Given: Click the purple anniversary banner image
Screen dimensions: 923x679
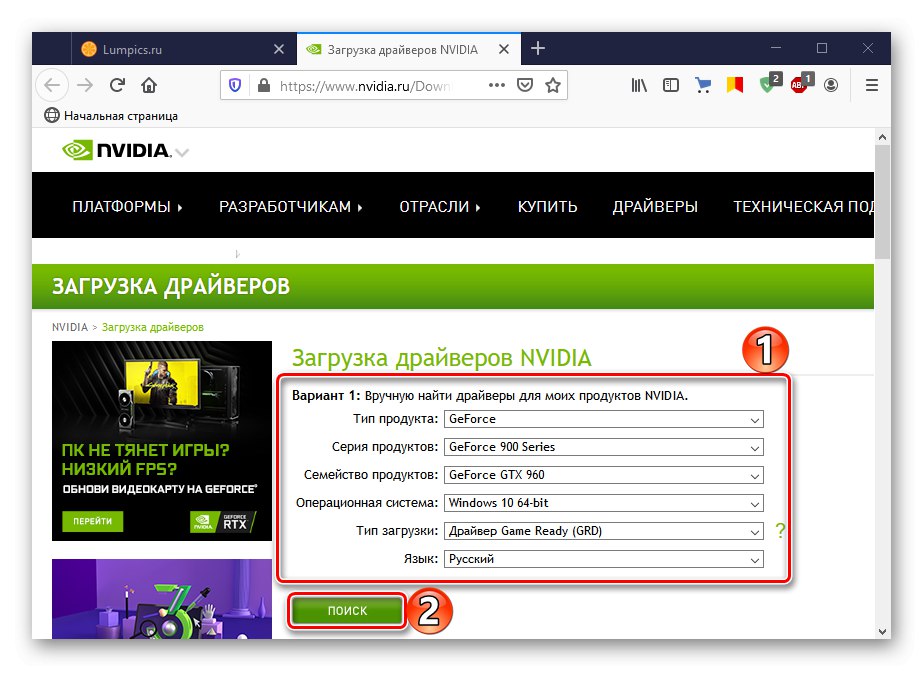Looking at the screenshot, I should [x=162, y=599].
